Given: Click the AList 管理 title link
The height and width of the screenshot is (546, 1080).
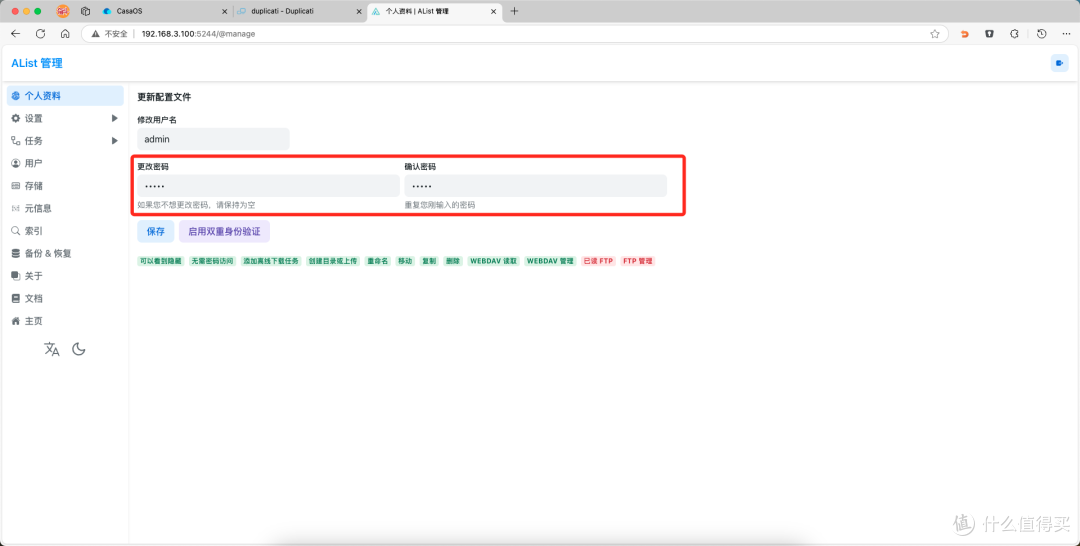Looking at the screenshot, I should [x=37, y=63].
